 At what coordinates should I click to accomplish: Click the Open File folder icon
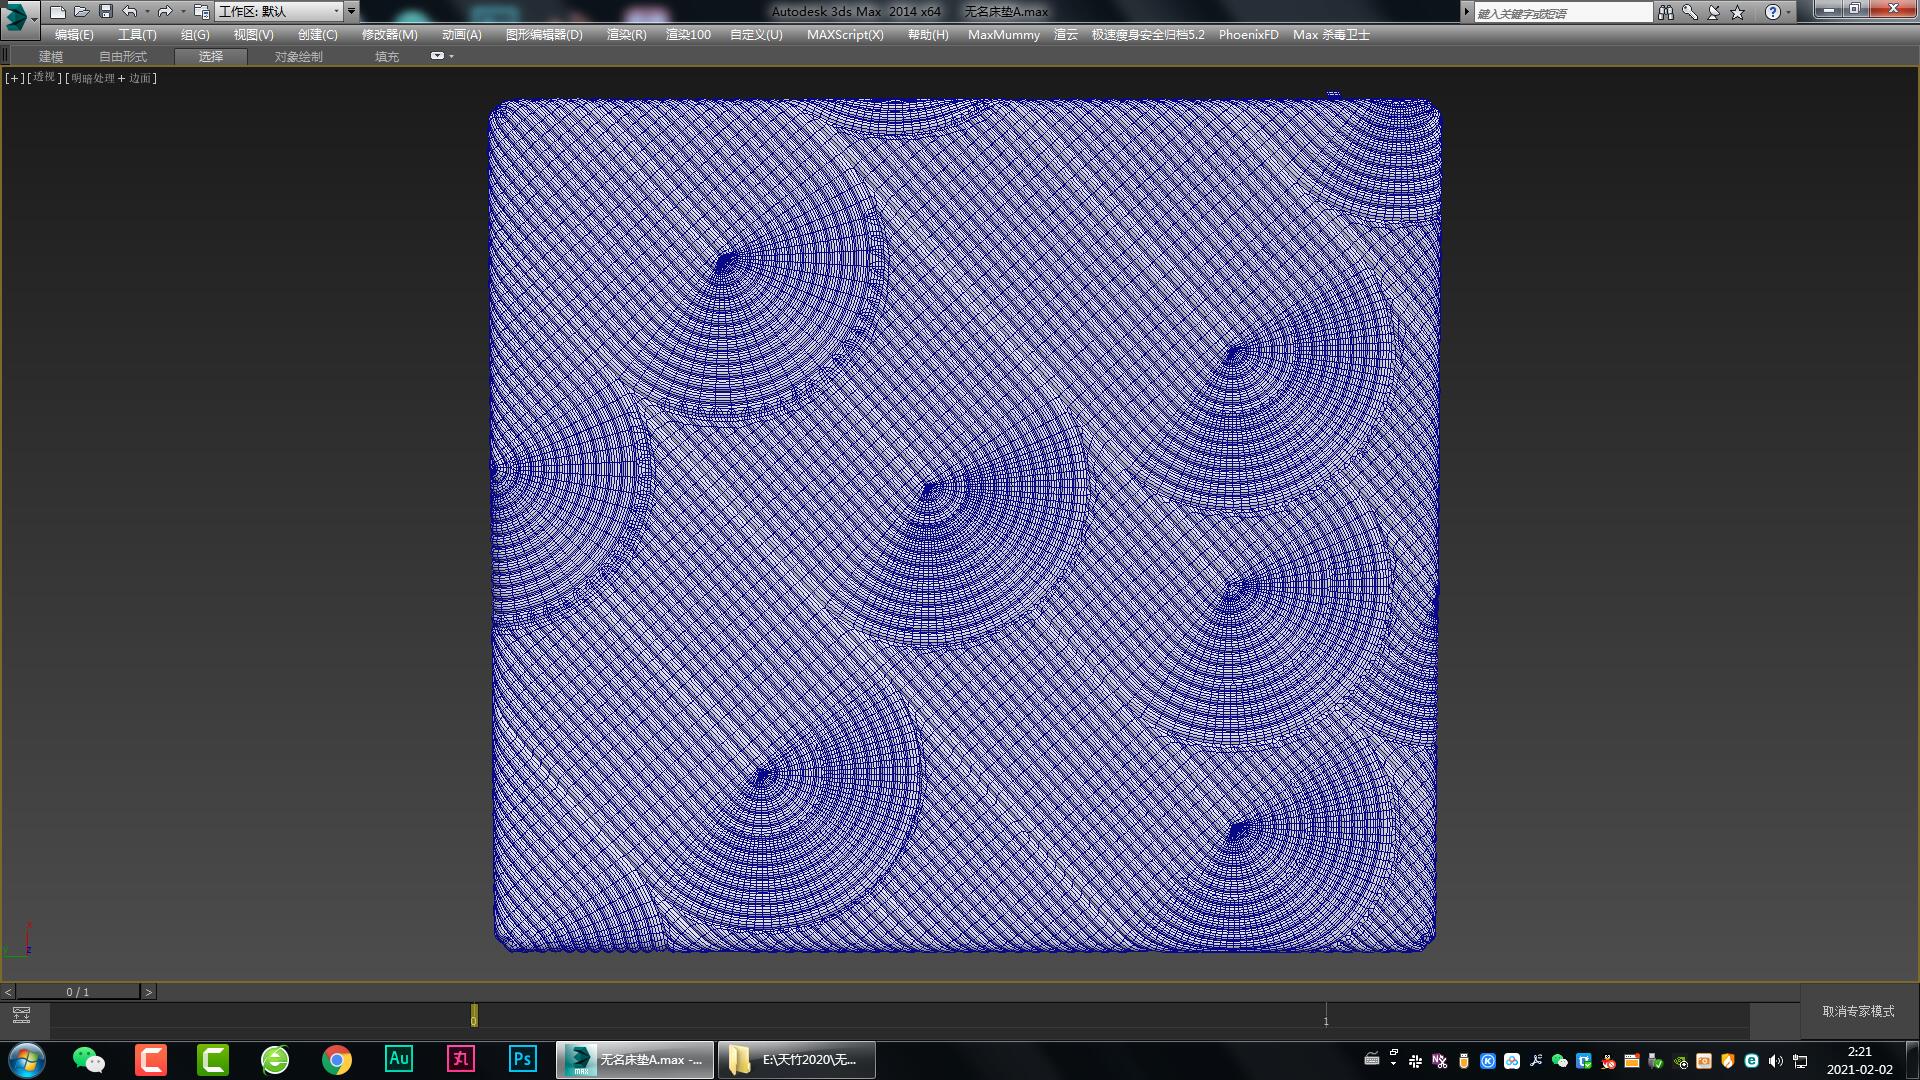(x=82, y=12)
